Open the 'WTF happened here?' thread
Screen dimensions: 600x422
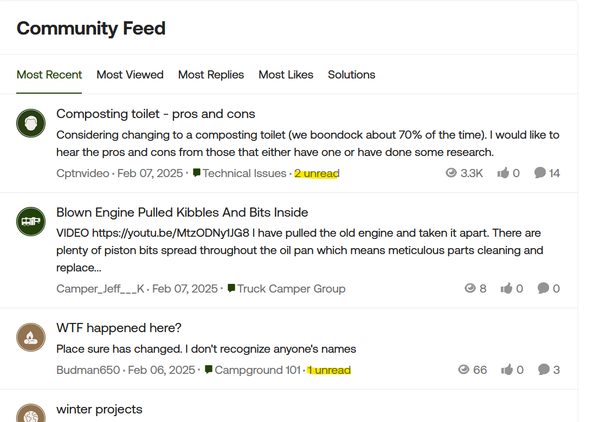tap(119, 327)
